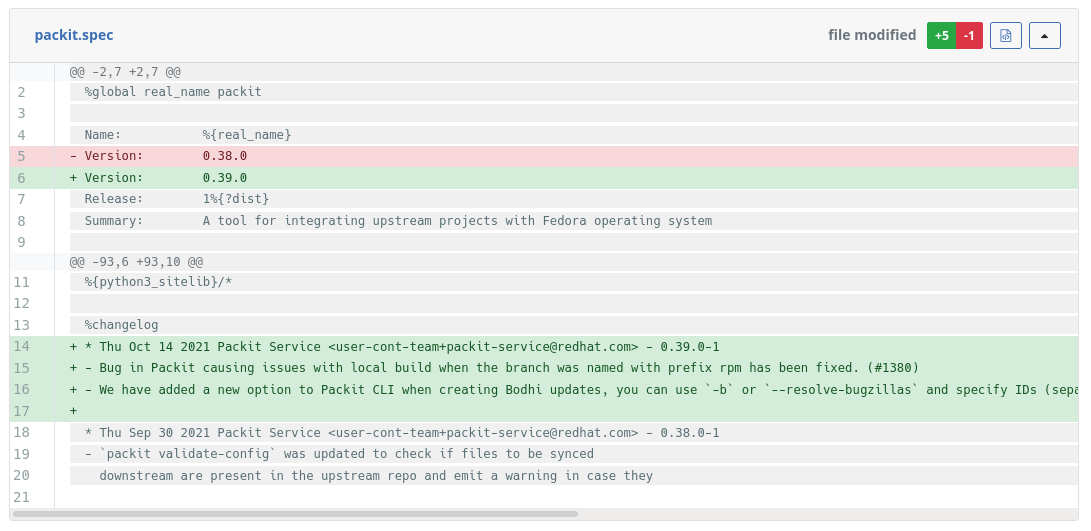The height and width of the screenshot is (531, 1091).
Task: Click the red -1 deletions badge
Action: tap(969, 35)
